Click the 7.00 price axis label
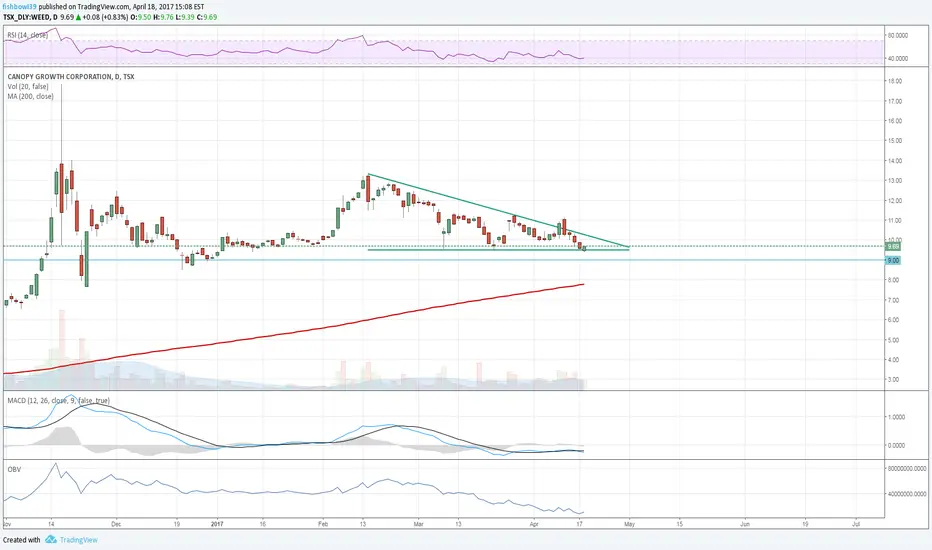This screenshot has width=932, height=550. 894,300
